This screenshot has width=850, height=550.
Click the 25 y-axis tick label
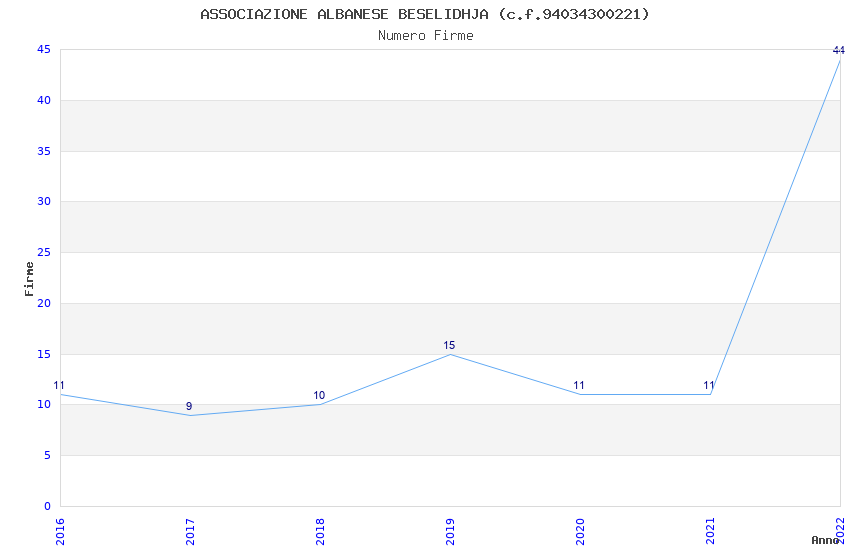click(x=44, y=253)
